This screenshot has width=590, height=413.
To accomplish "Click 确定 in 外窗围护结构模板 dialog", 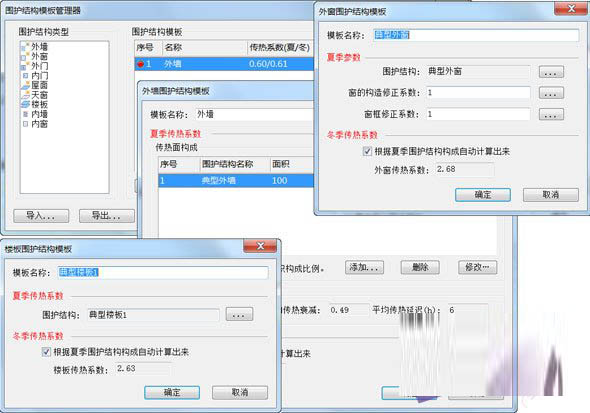I will coord(482,195).
